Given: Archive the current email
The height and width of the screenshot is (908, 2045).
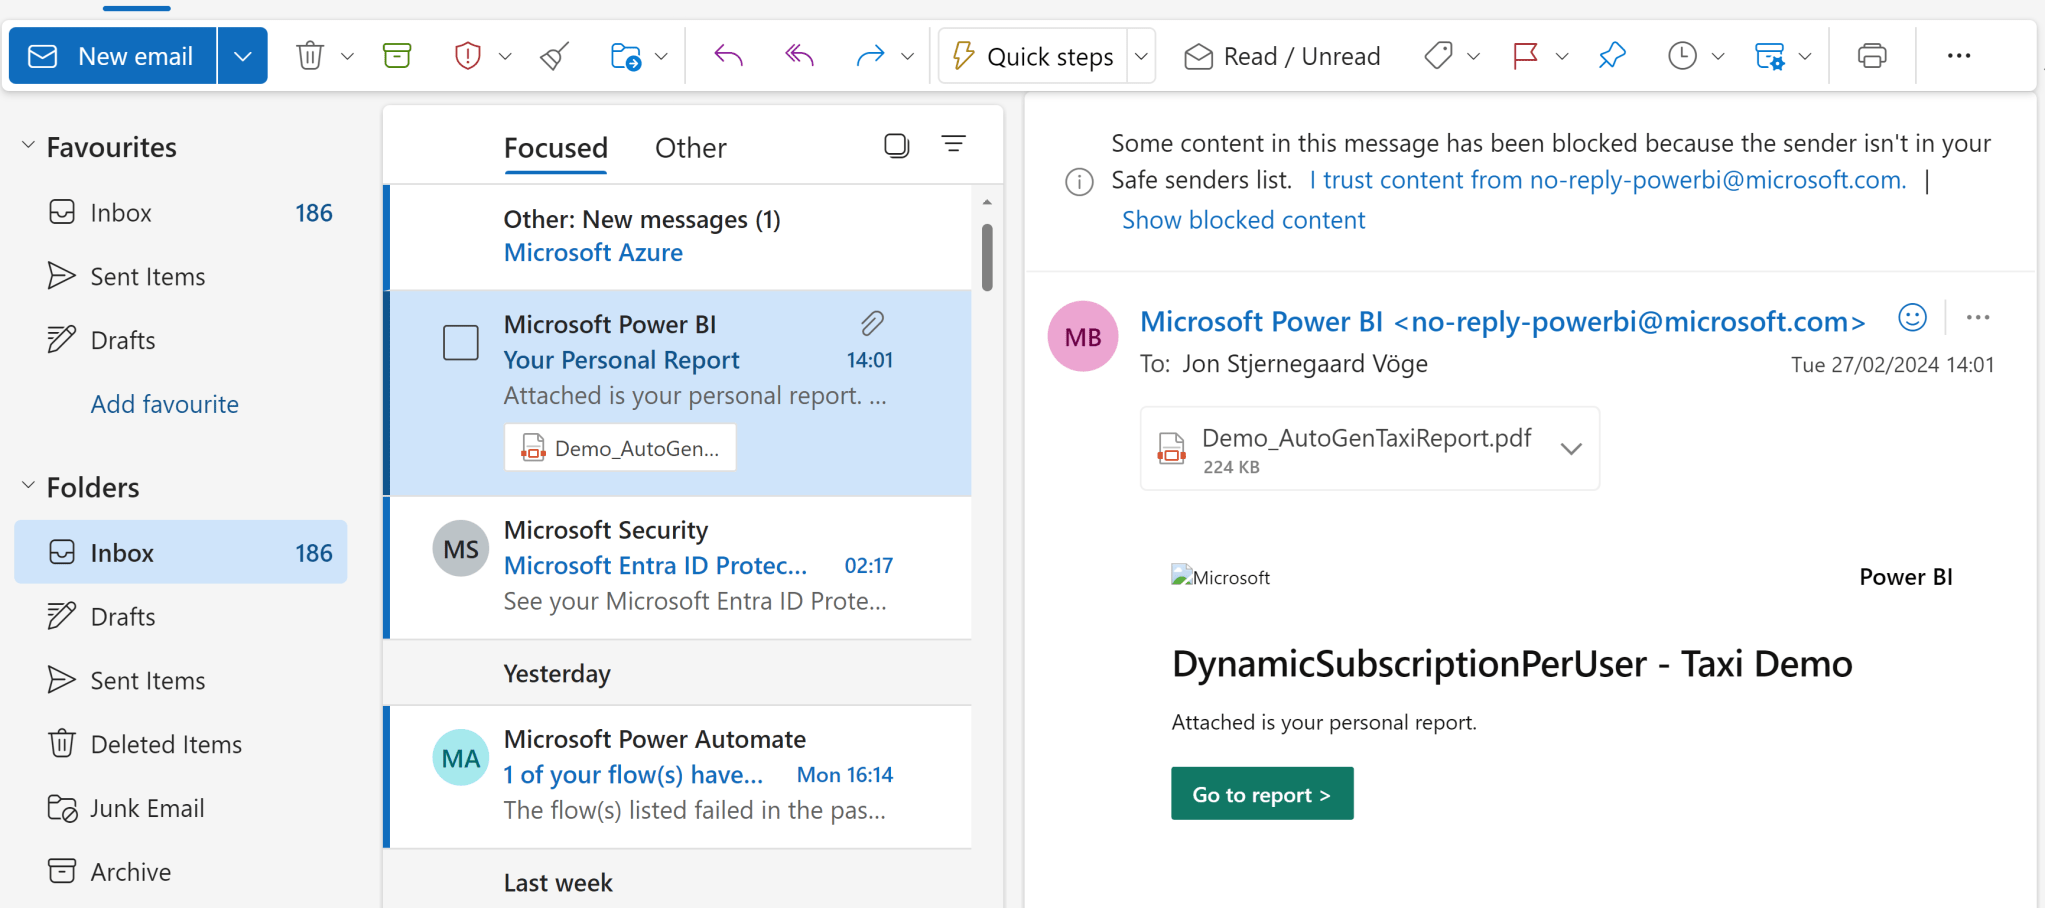Looking at the screenshot, I should pos(397,55).
